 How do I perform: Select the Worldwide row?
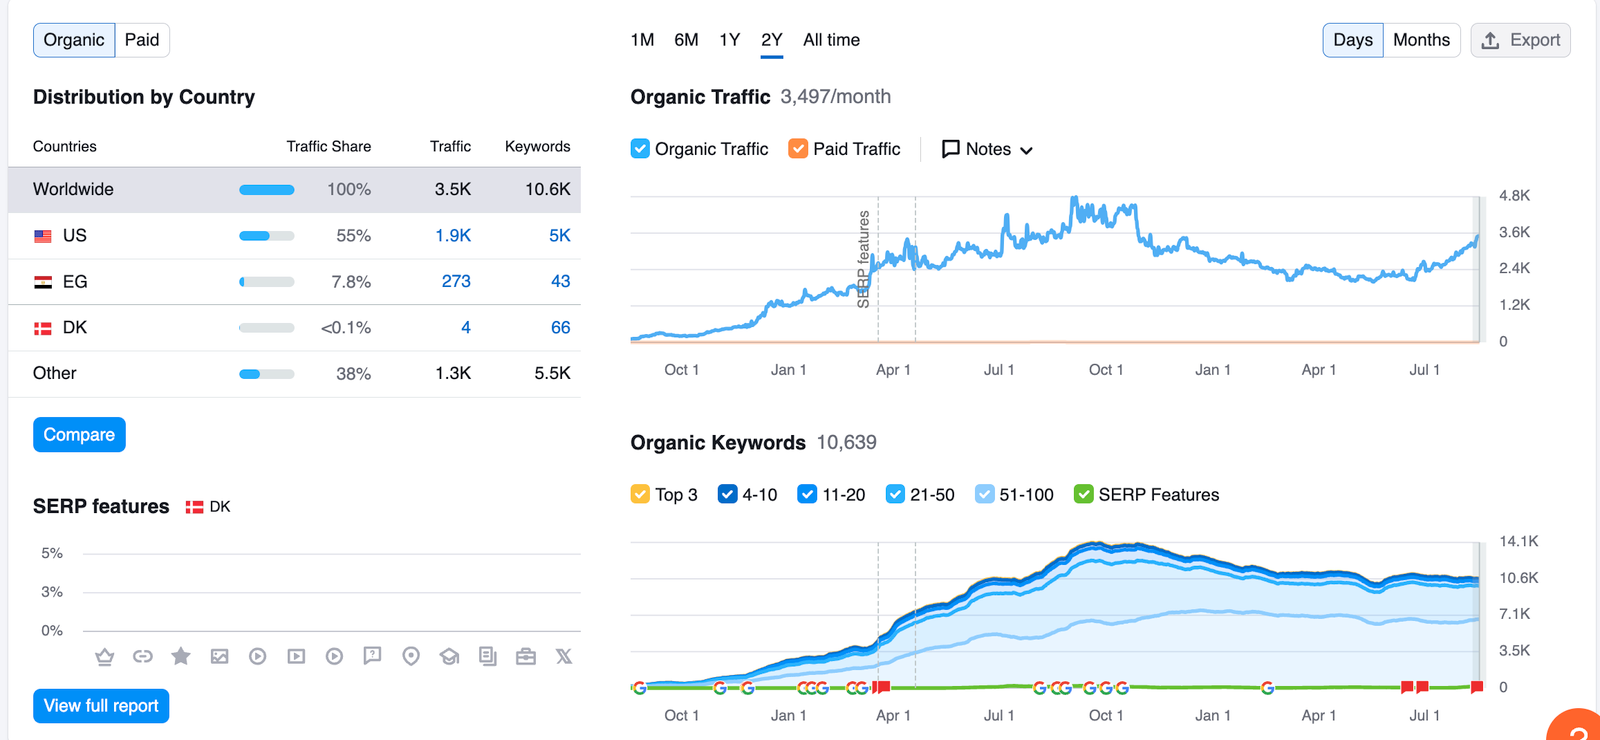click(x=294, y=190)
